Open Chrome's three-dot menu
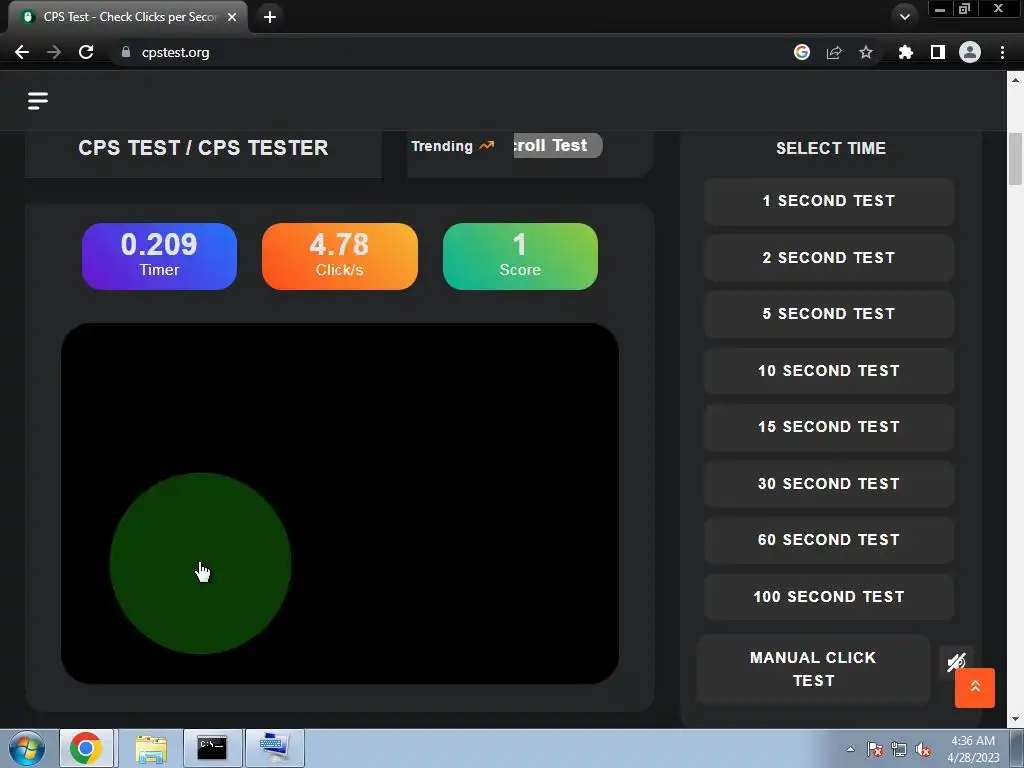This screenshot has height=768, width=1024. (x=1002, y=52)
